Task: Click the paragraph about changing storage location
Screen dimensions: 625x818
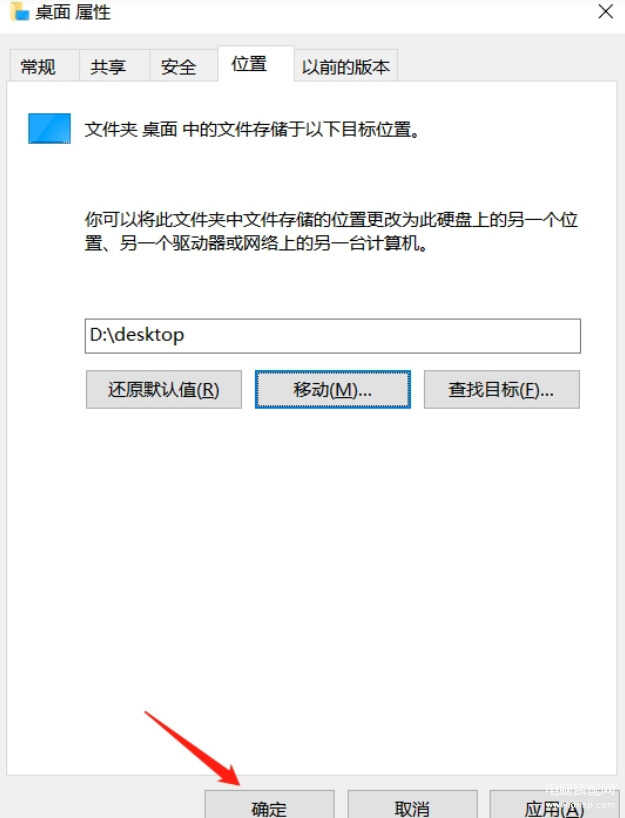Action: 331,231
